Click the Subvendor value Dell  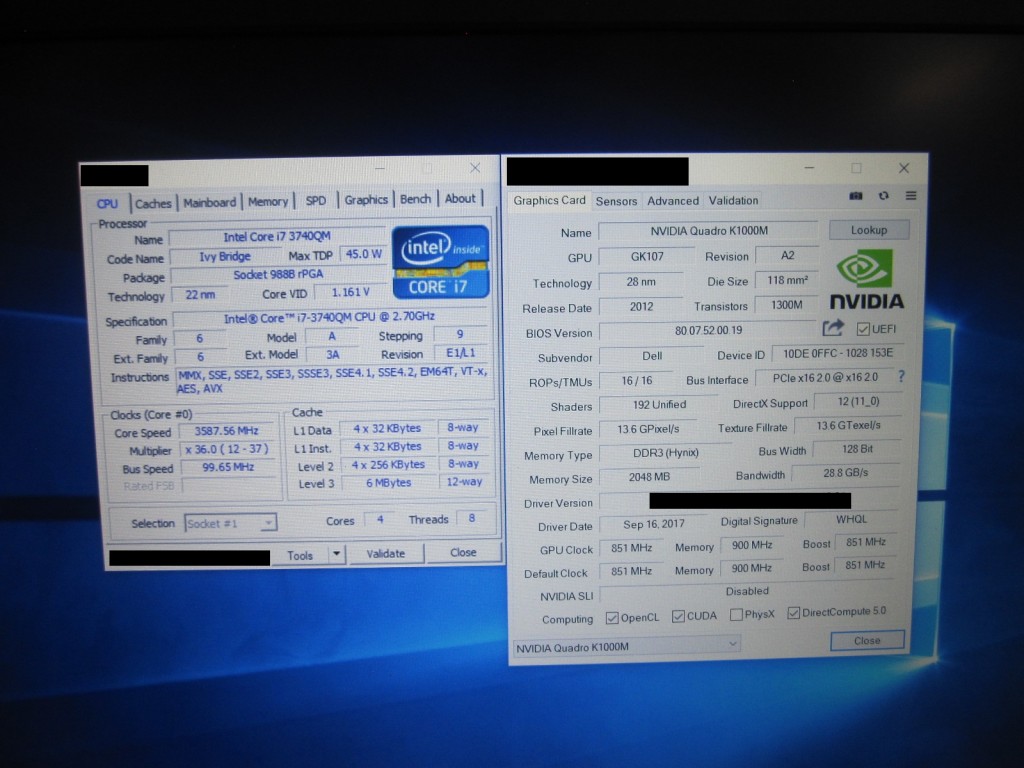point(652,356)
